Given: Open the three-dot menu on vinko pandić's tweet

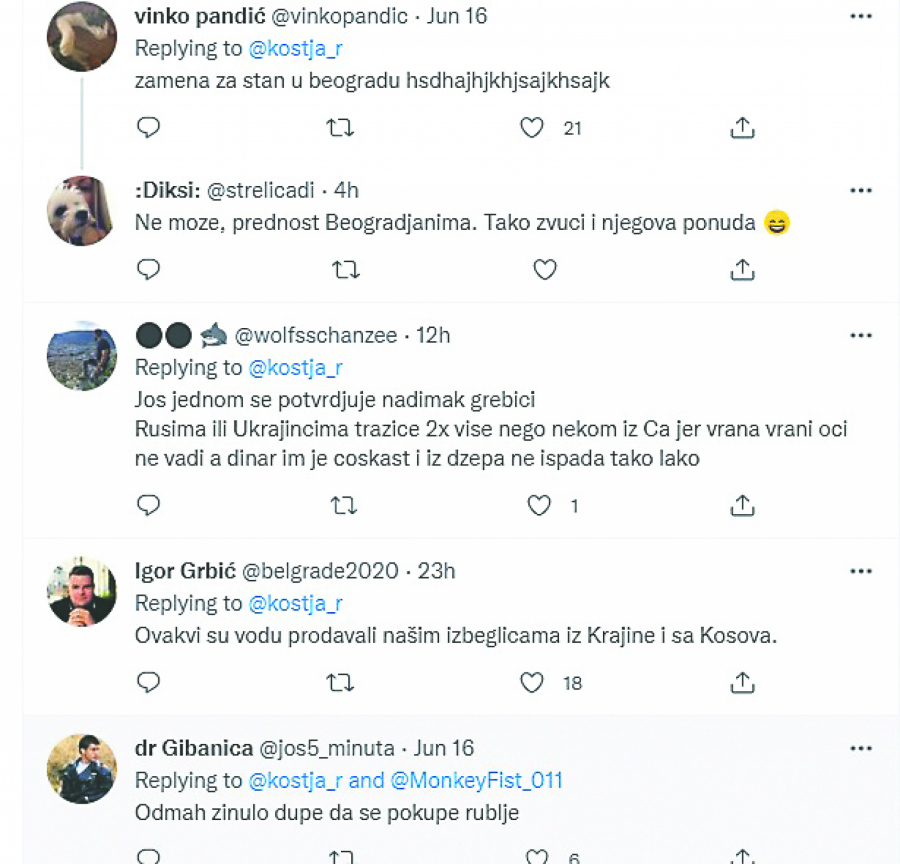Looking at the screenshot, I should pyautogui.click(x=861, y=14).
